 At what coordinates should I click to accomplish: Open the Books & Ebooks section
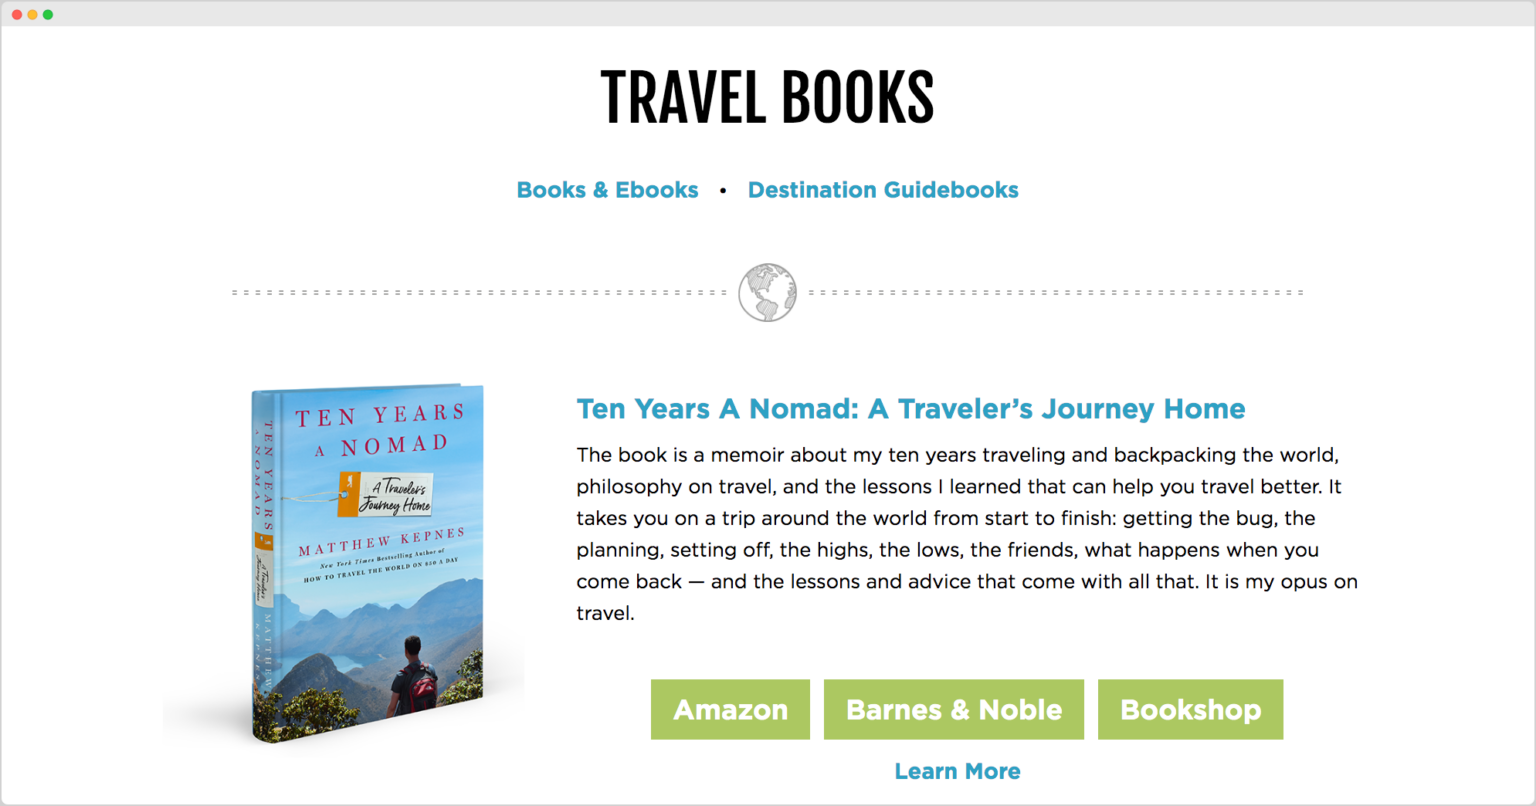coord(607,189)
